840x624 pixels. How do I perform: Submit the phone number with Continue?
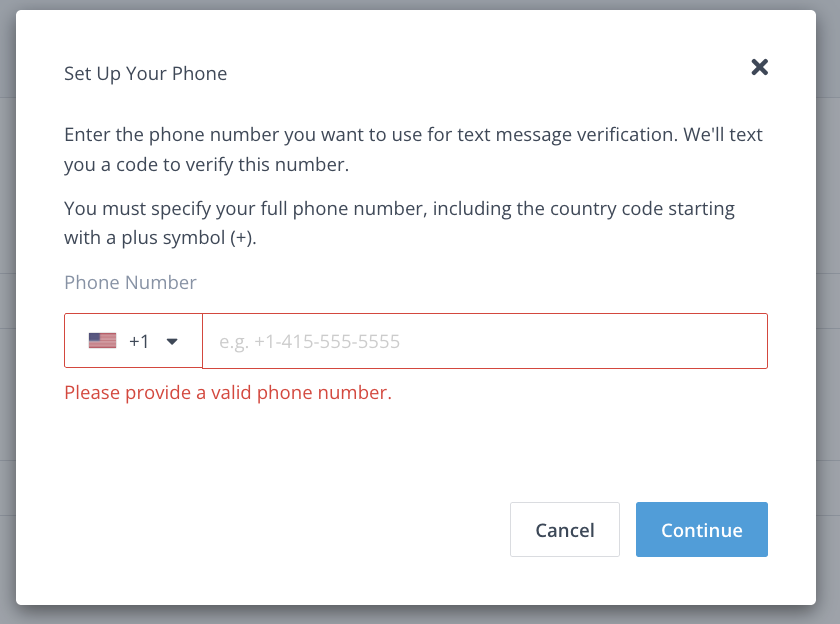(701, 530)
